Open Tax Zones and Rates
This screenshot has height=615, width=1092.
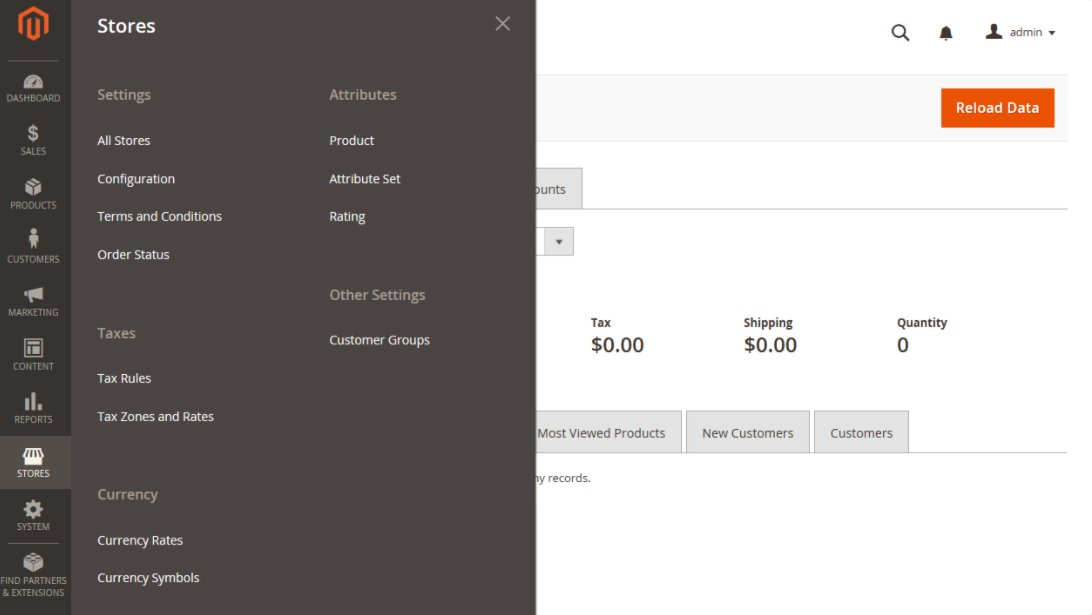click(155, 417)
